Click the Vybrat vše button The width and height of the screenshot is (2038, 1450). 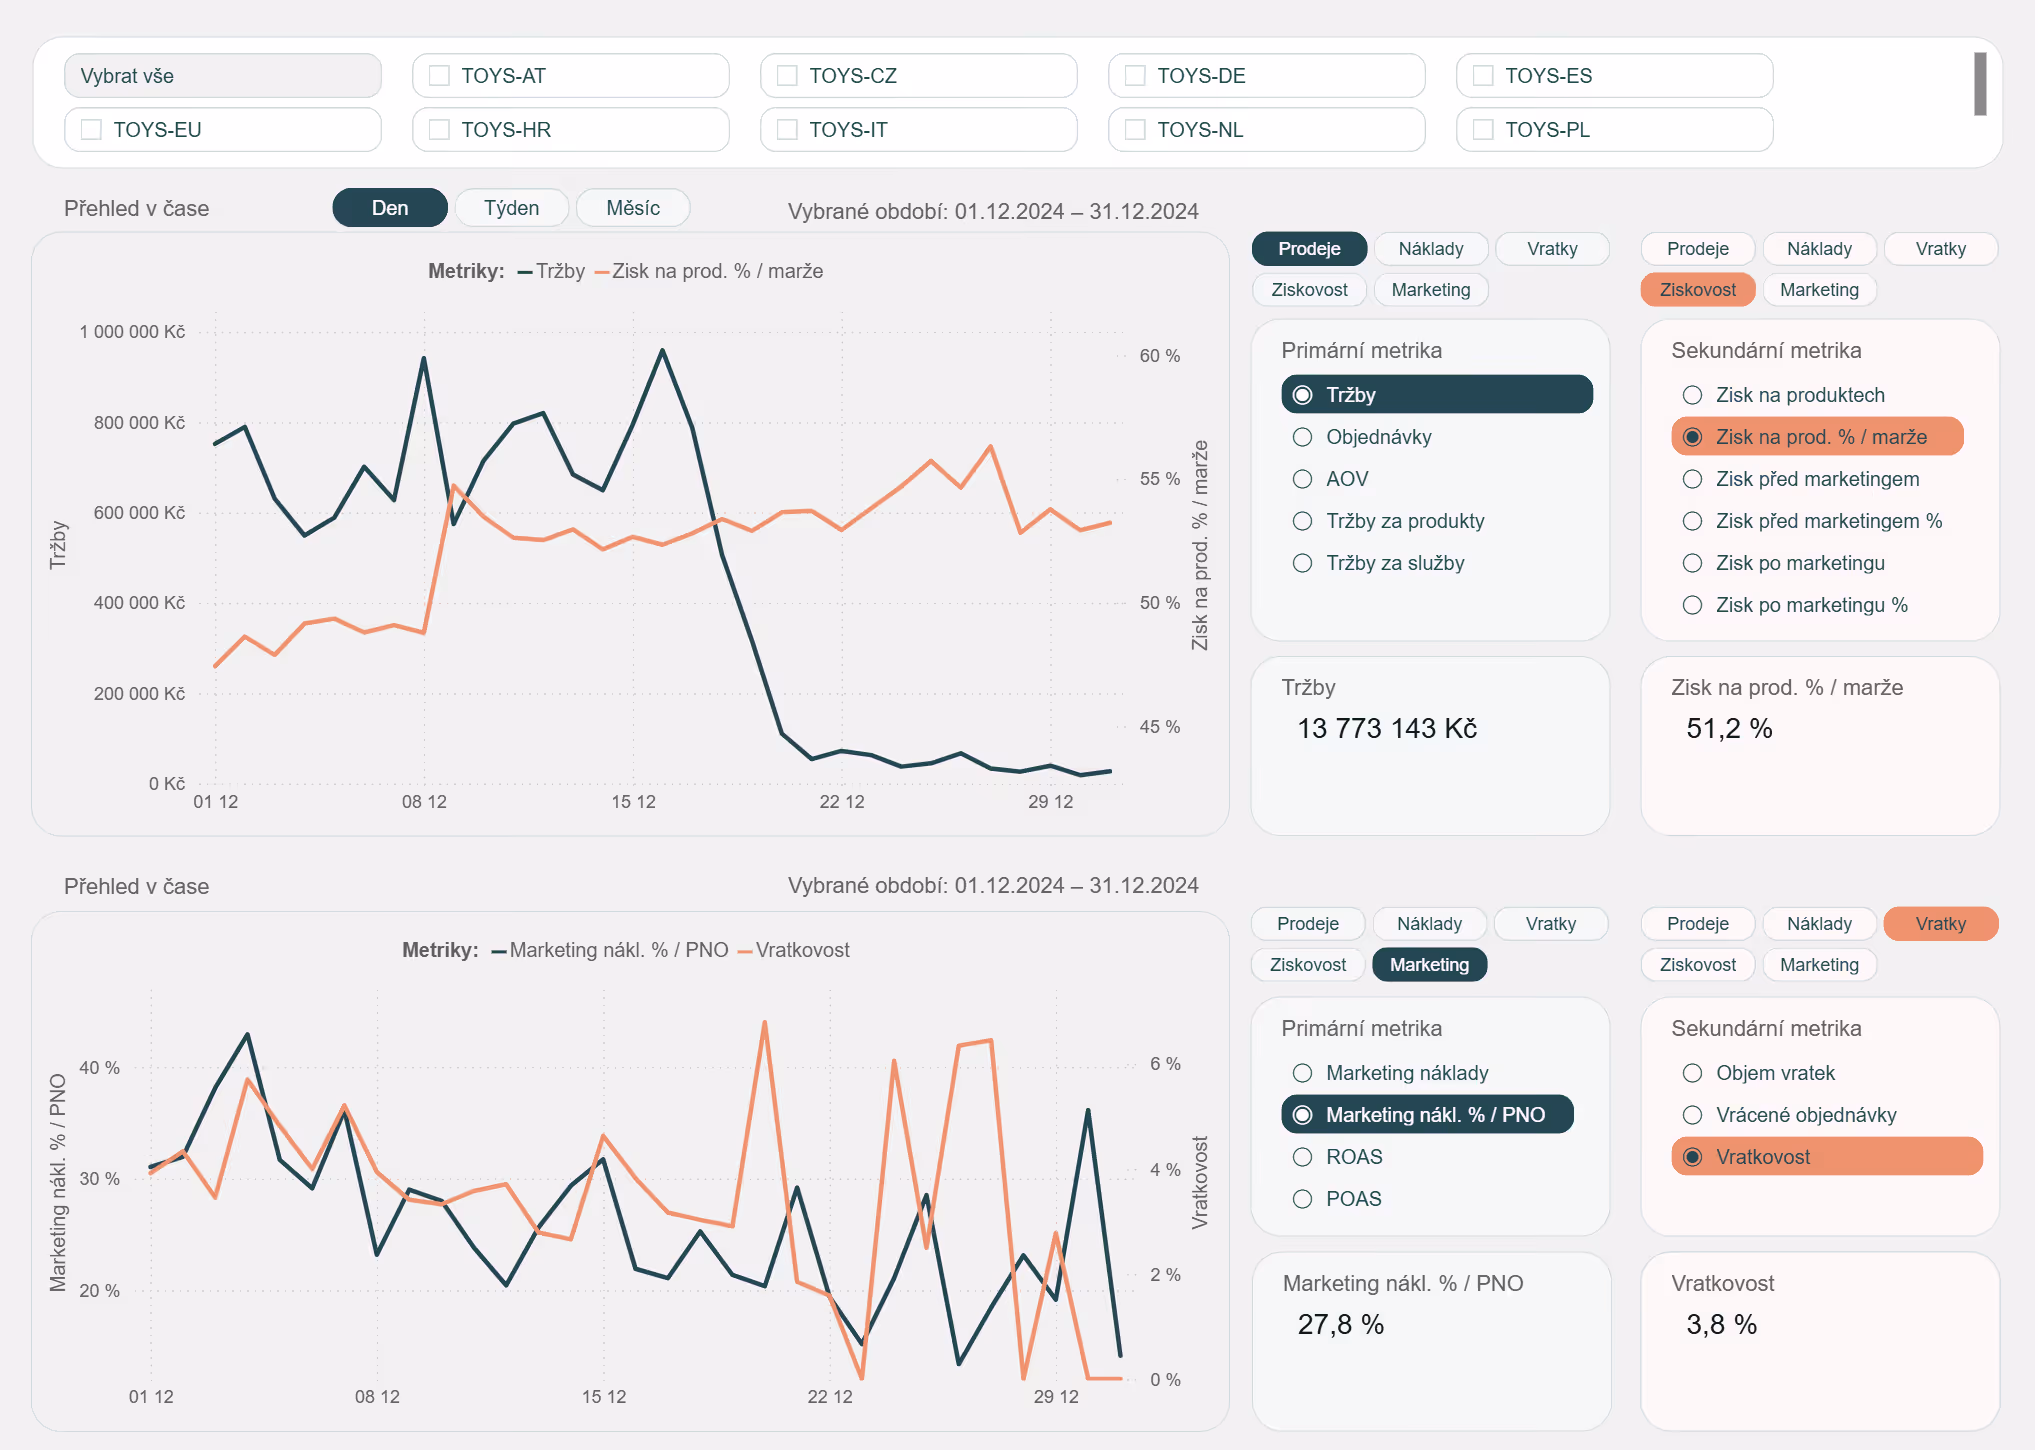coord(222,76)
